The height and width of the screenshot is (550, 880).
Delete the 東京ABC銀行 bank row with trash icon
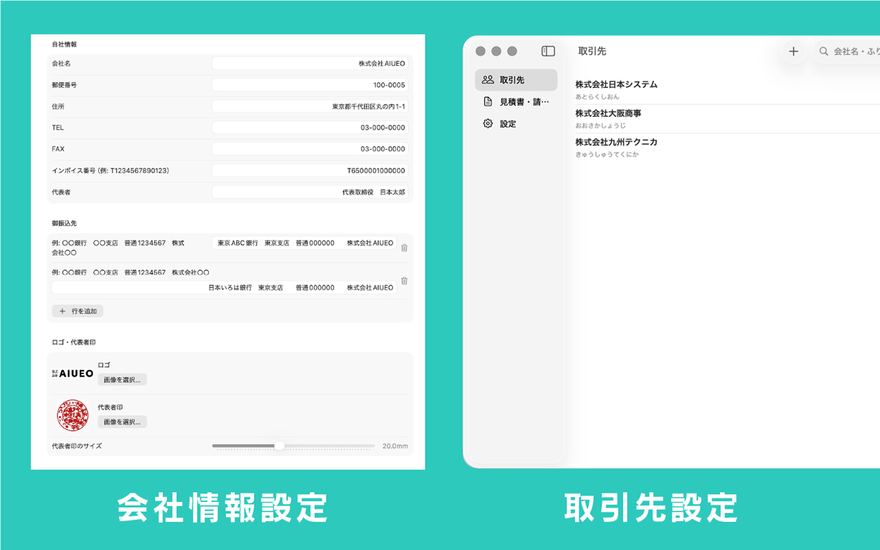coord(404,248)
